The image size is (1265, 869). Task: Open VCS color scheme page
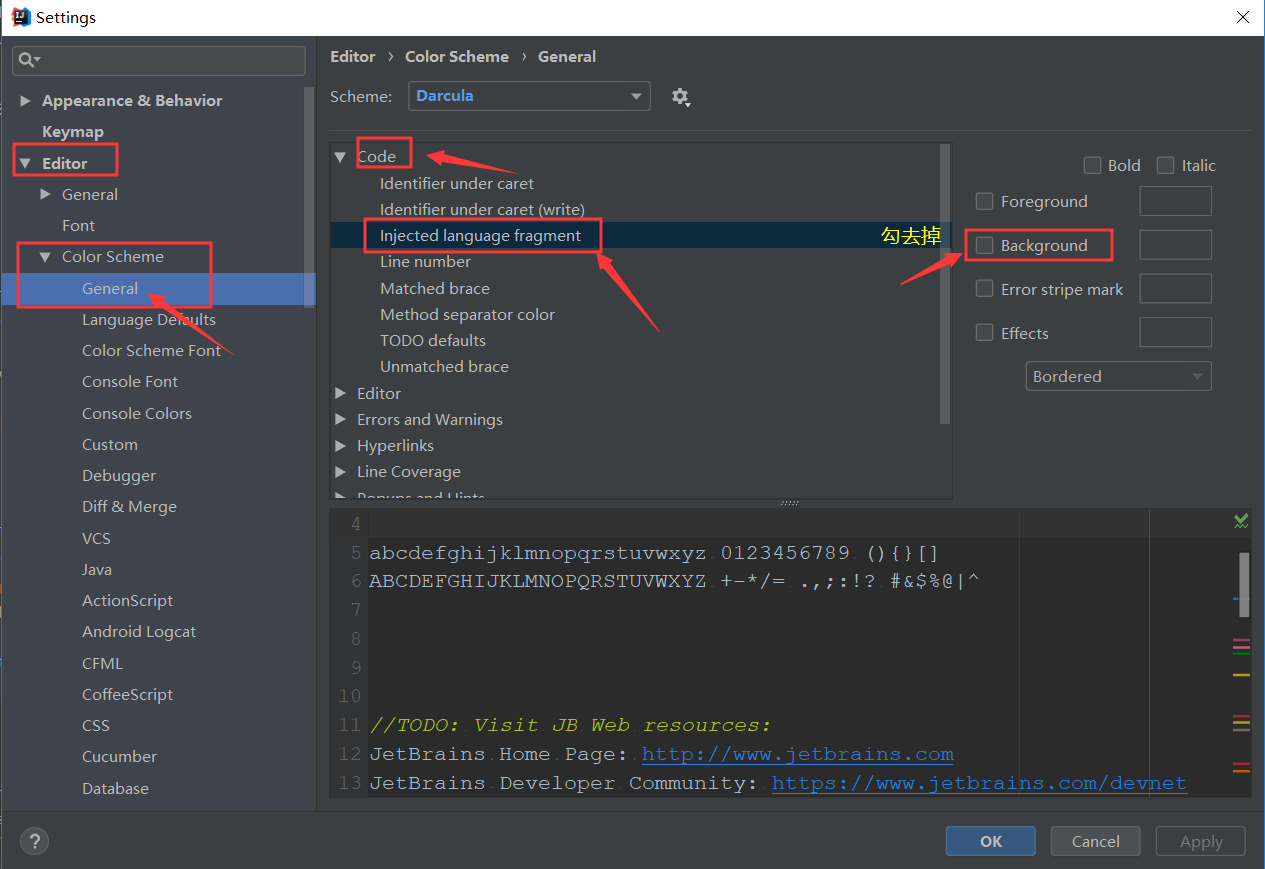click(x=97, y=539)
